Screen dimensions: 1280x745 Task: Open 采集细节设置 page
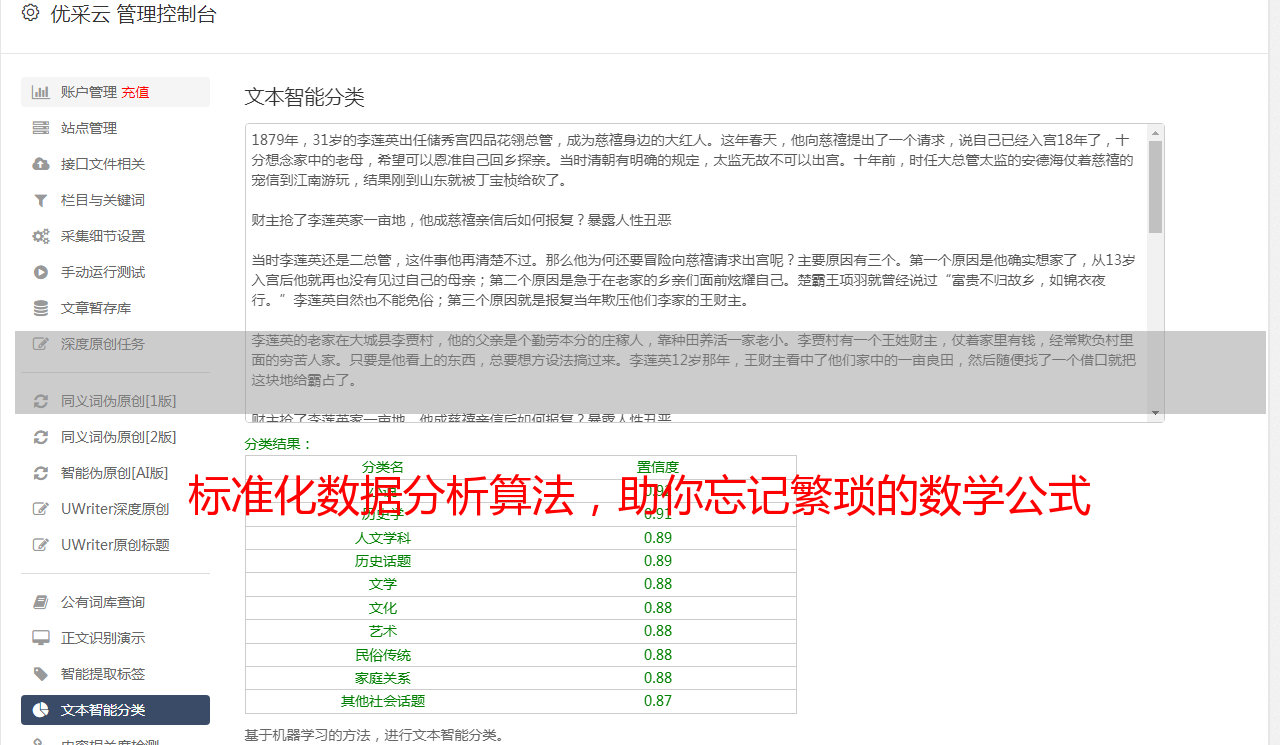tap(115, 236)
